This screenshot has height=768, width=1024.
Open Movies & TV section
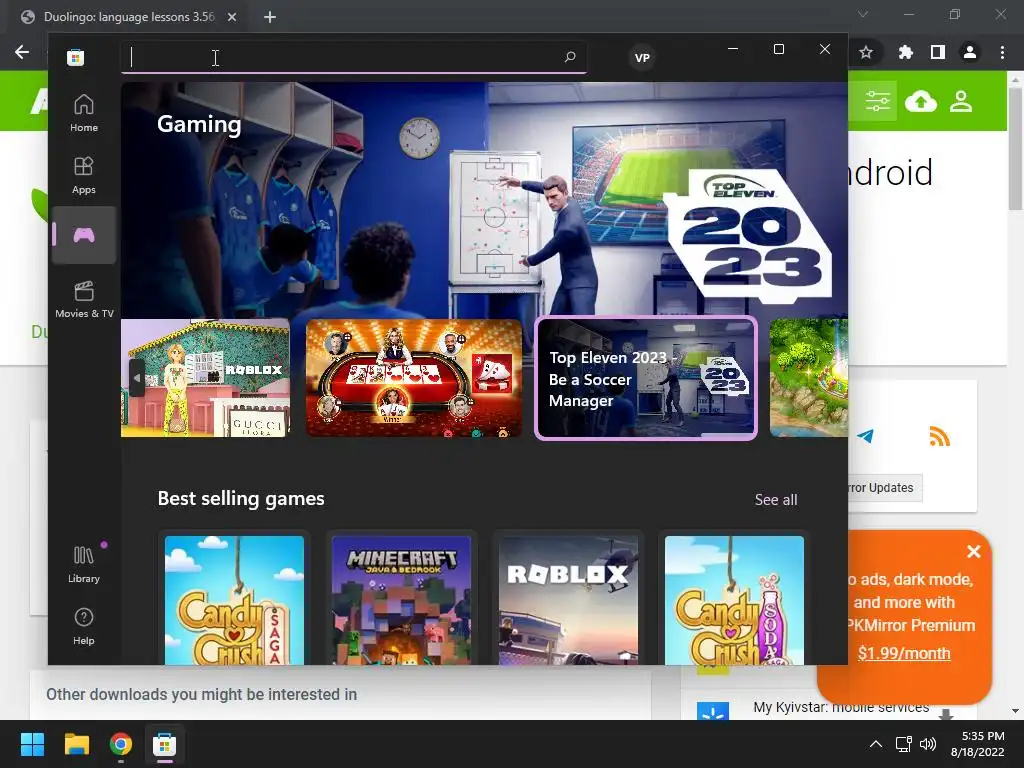click(84, 299)
